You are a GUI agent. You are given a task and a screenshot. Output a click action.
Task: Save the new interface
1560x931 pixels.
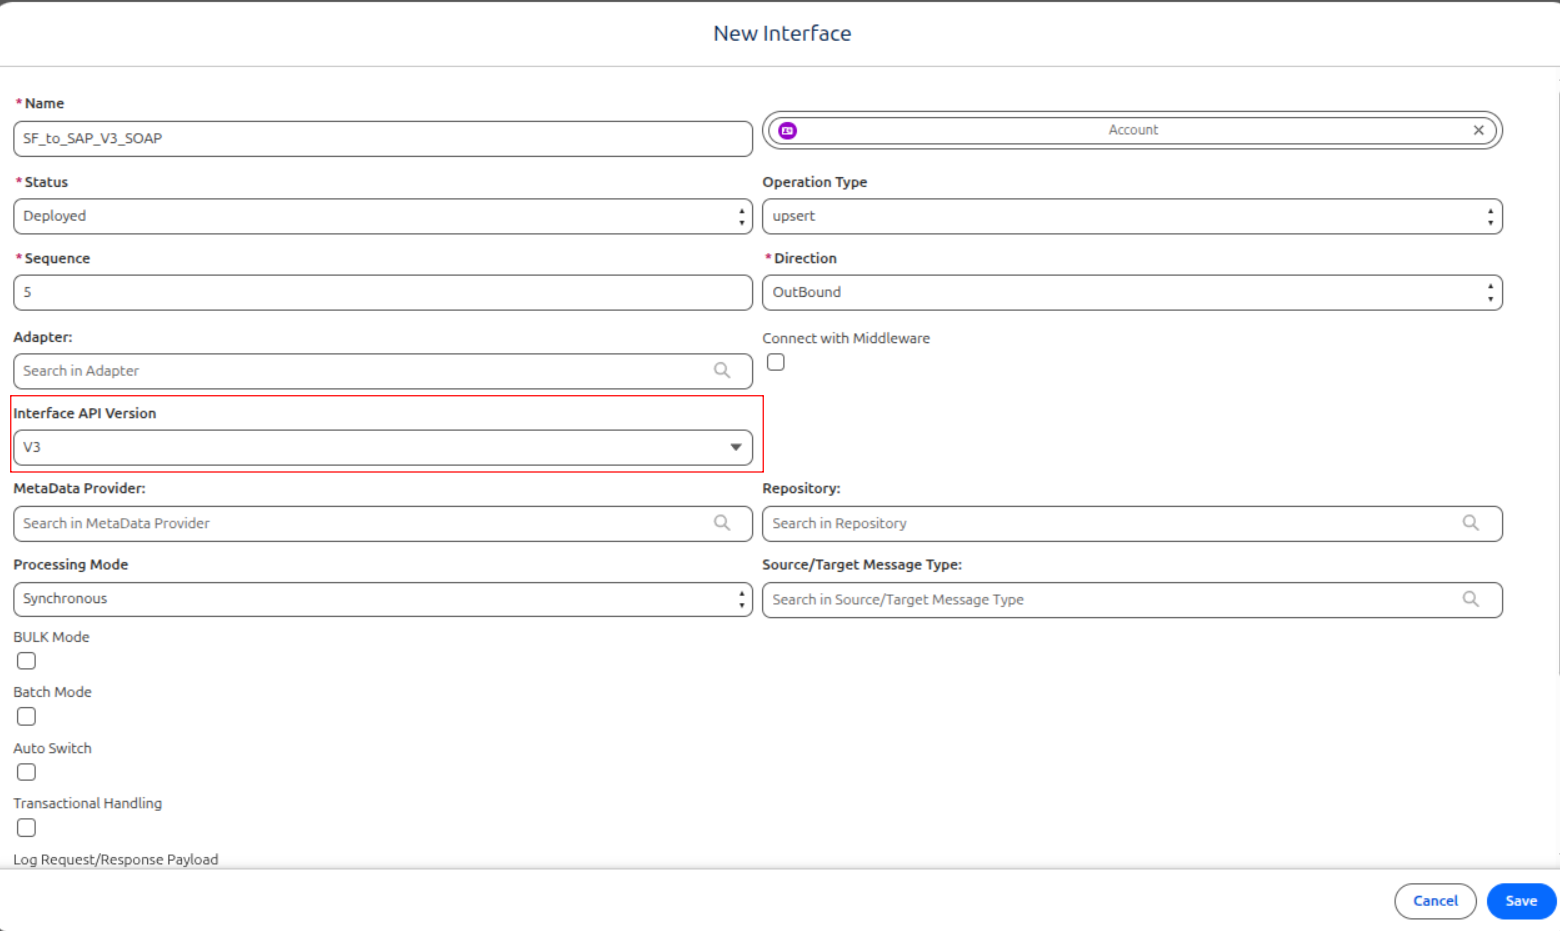(1521, 901)
